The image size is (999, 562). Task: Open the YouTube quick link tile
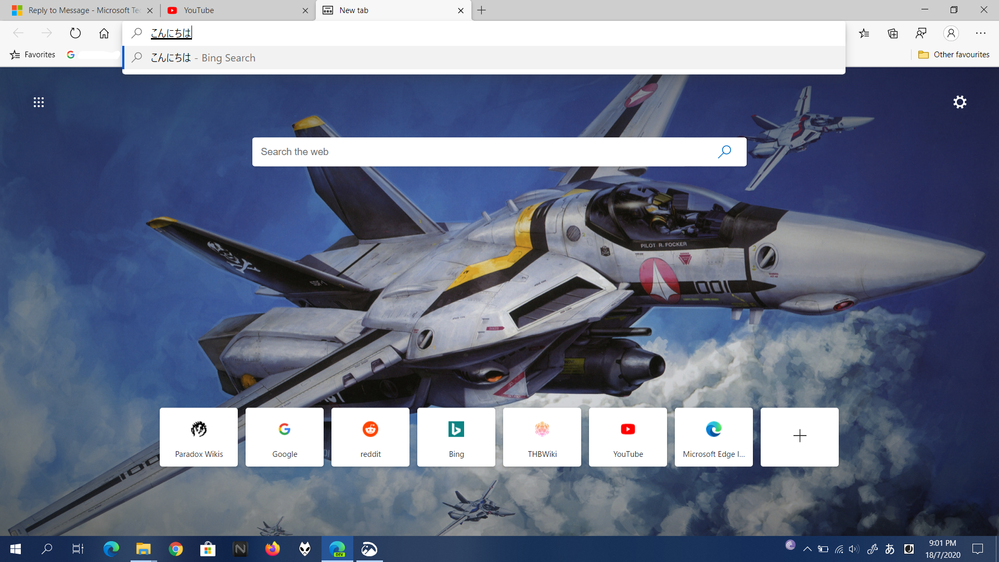coord(628,437)
